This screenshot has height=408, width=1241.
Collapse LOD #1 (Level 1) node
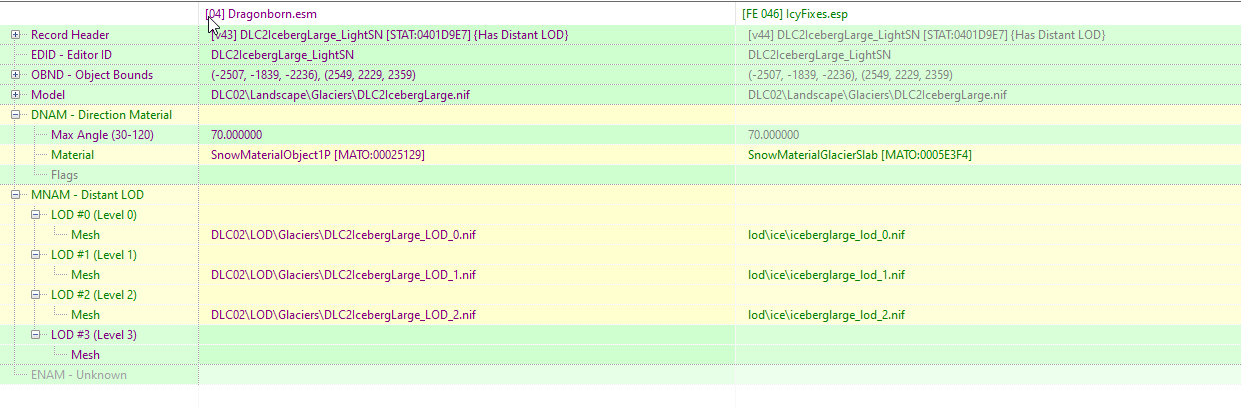click(x=36, y=255)
